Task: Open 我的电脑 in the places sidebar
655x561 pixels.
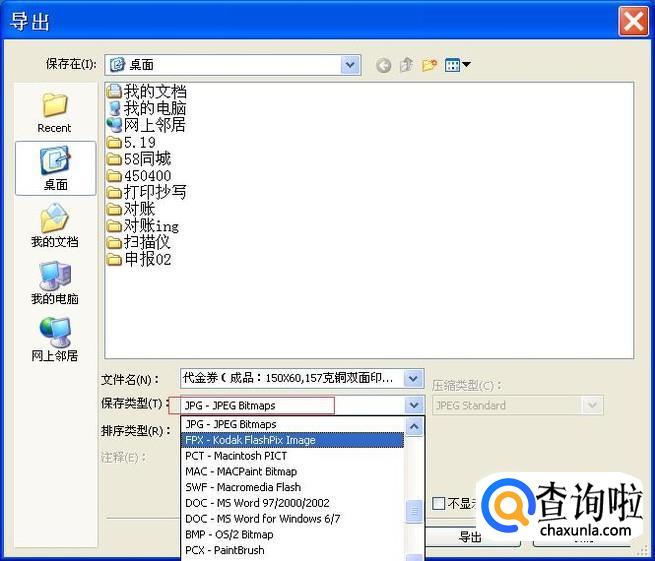Action: click(x=55, y=283)
